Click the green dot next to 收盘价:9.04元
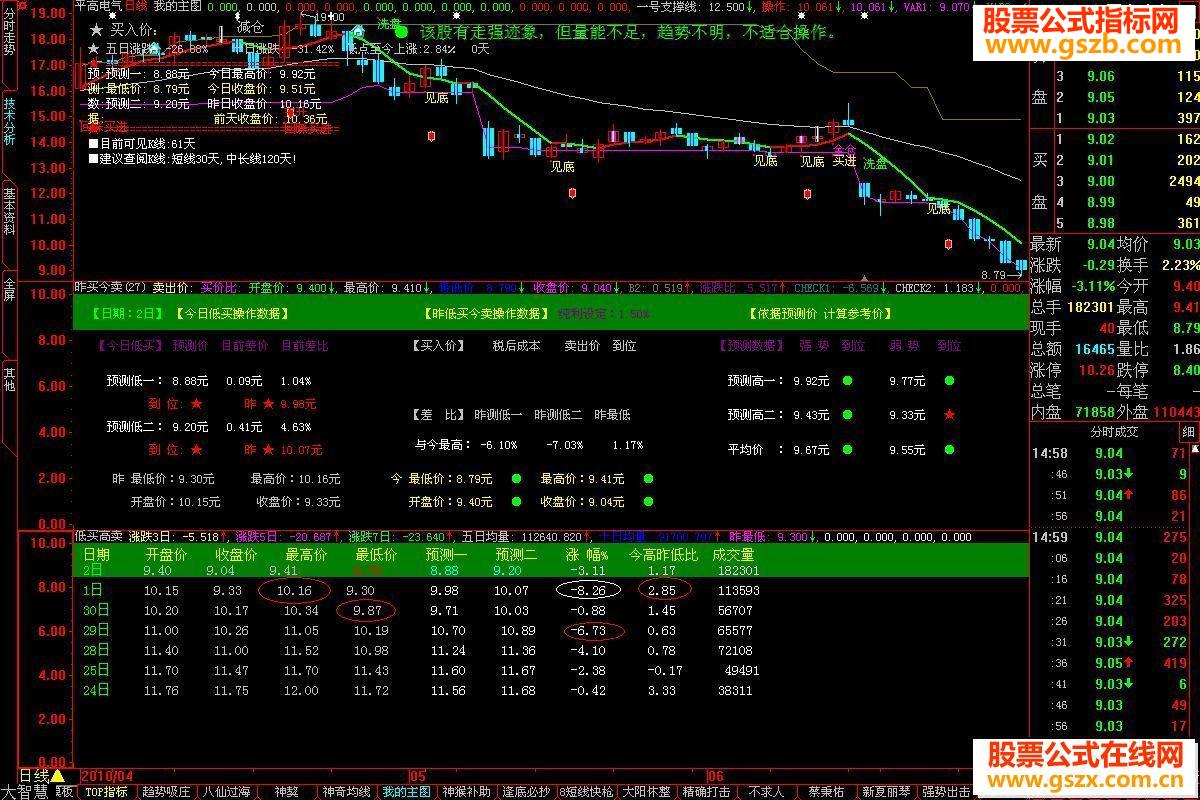This screenshot has height=800, width=1200. pyautogui.click(x=648, y=502)
